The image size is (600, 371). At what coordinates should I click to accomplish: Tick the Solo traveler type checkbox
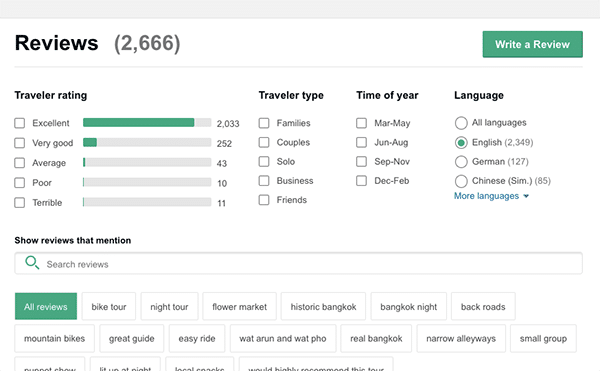point(264,161)
